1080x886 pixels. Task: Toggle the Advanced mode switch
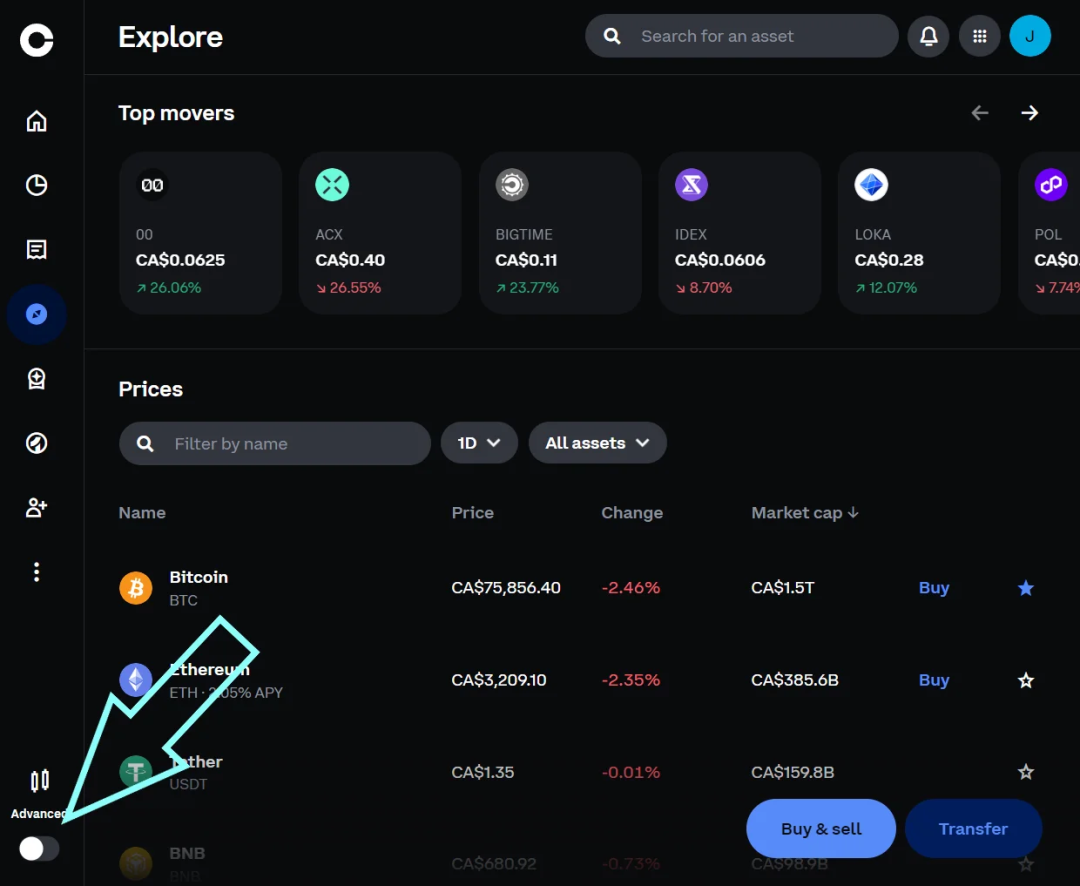point(39,849)
